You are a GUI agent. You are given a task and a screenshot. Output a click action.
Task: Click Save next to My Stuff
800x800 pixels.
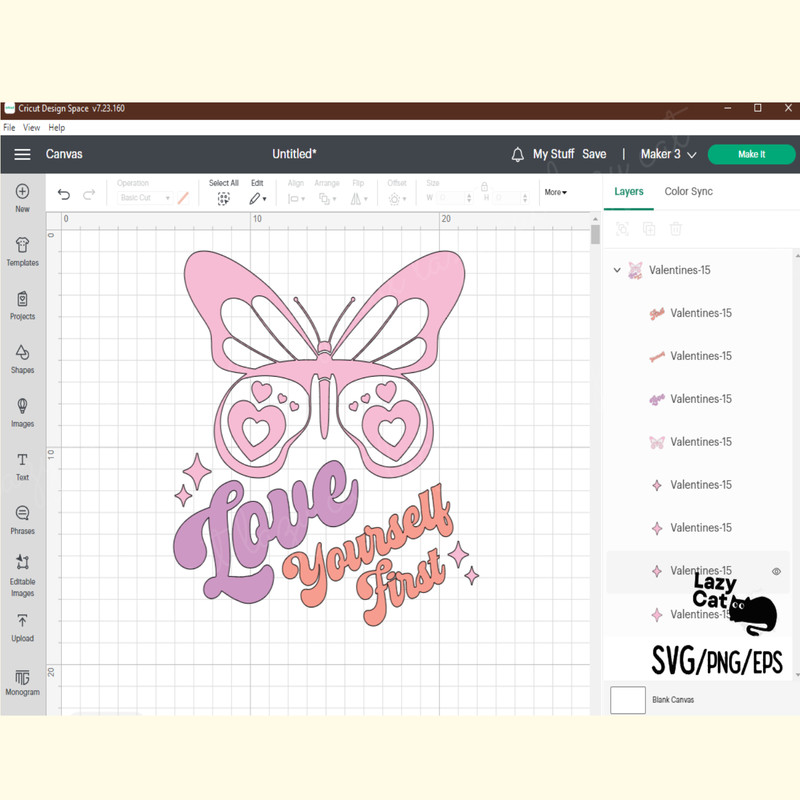tap(594, 154)
